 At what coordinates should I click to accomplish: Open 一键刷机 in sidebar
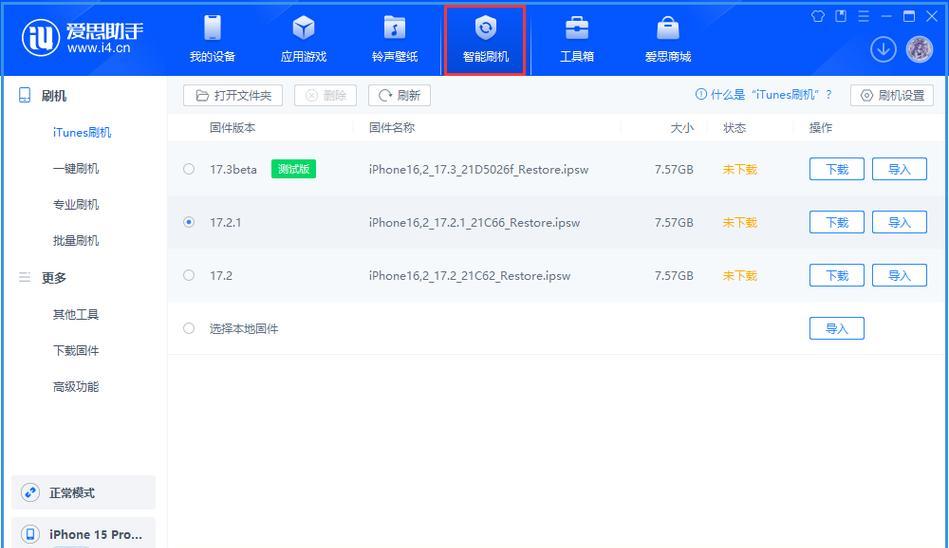[x=76, y=168]
